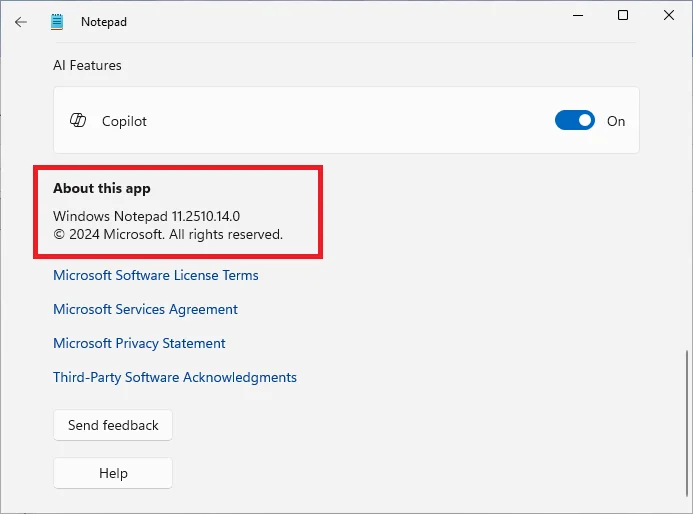Open Microsoft Software License Terms link
This screenshot has height=514, width=693.
tap(156, 275)
